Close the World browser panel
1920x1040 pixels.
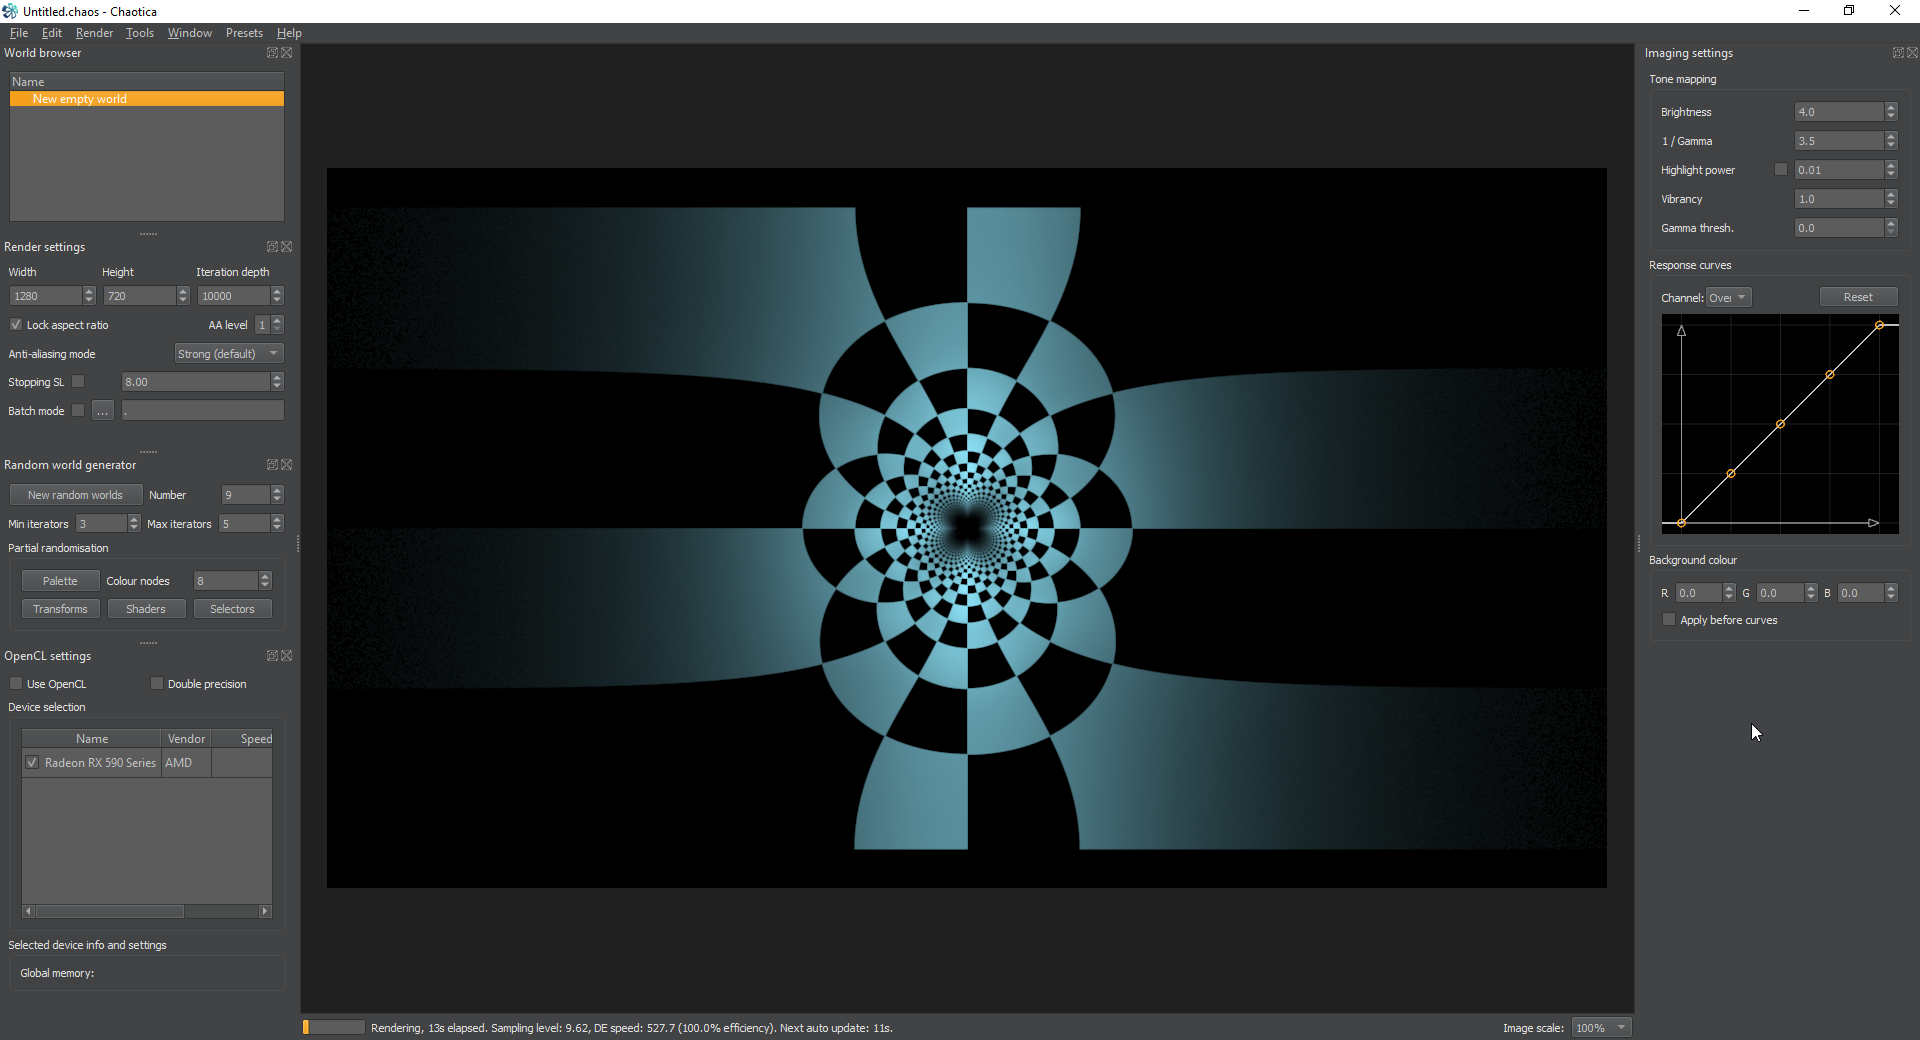click(287, 53)
